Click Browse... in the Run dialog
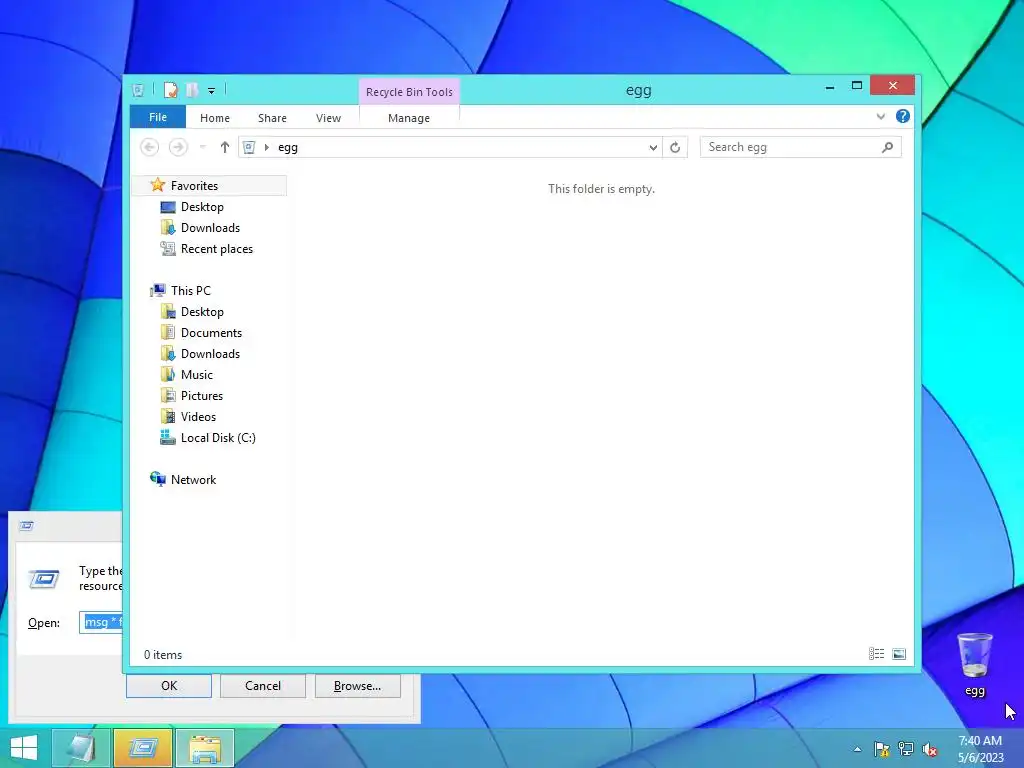The width and height of the screenshot is (1024, 768). click(x=357, y=686)
